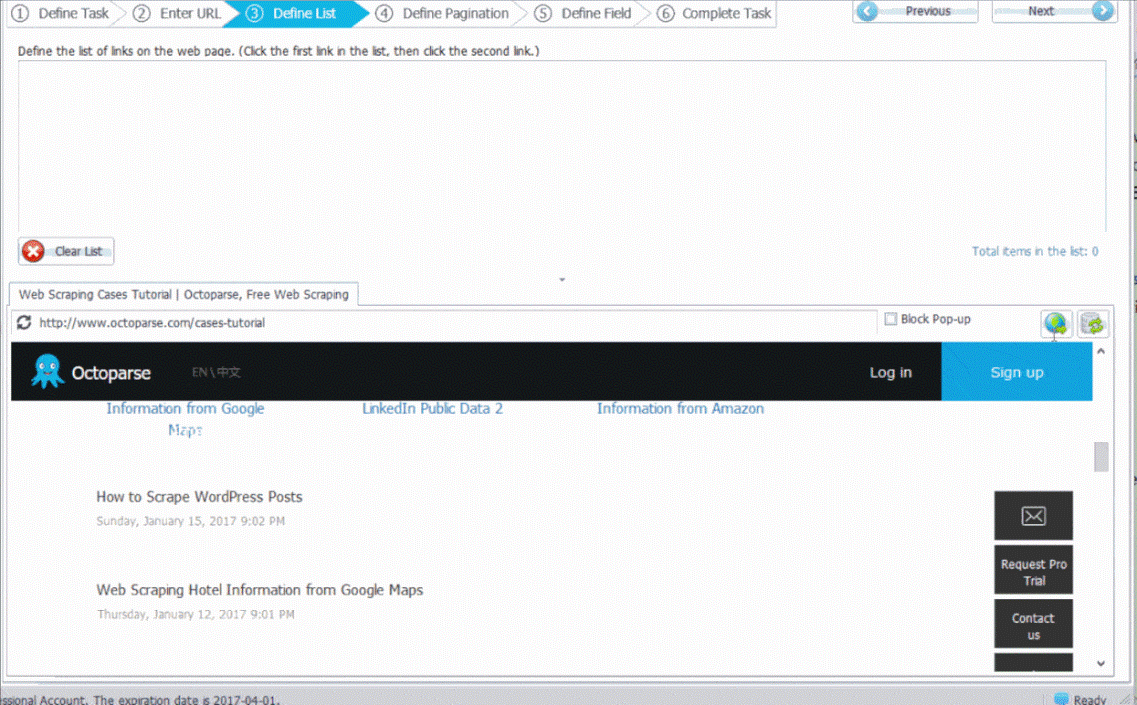The width and height of the screenshot is (1137, 705).
Task: Click the Contact us button
Action: click(1033, 626)
